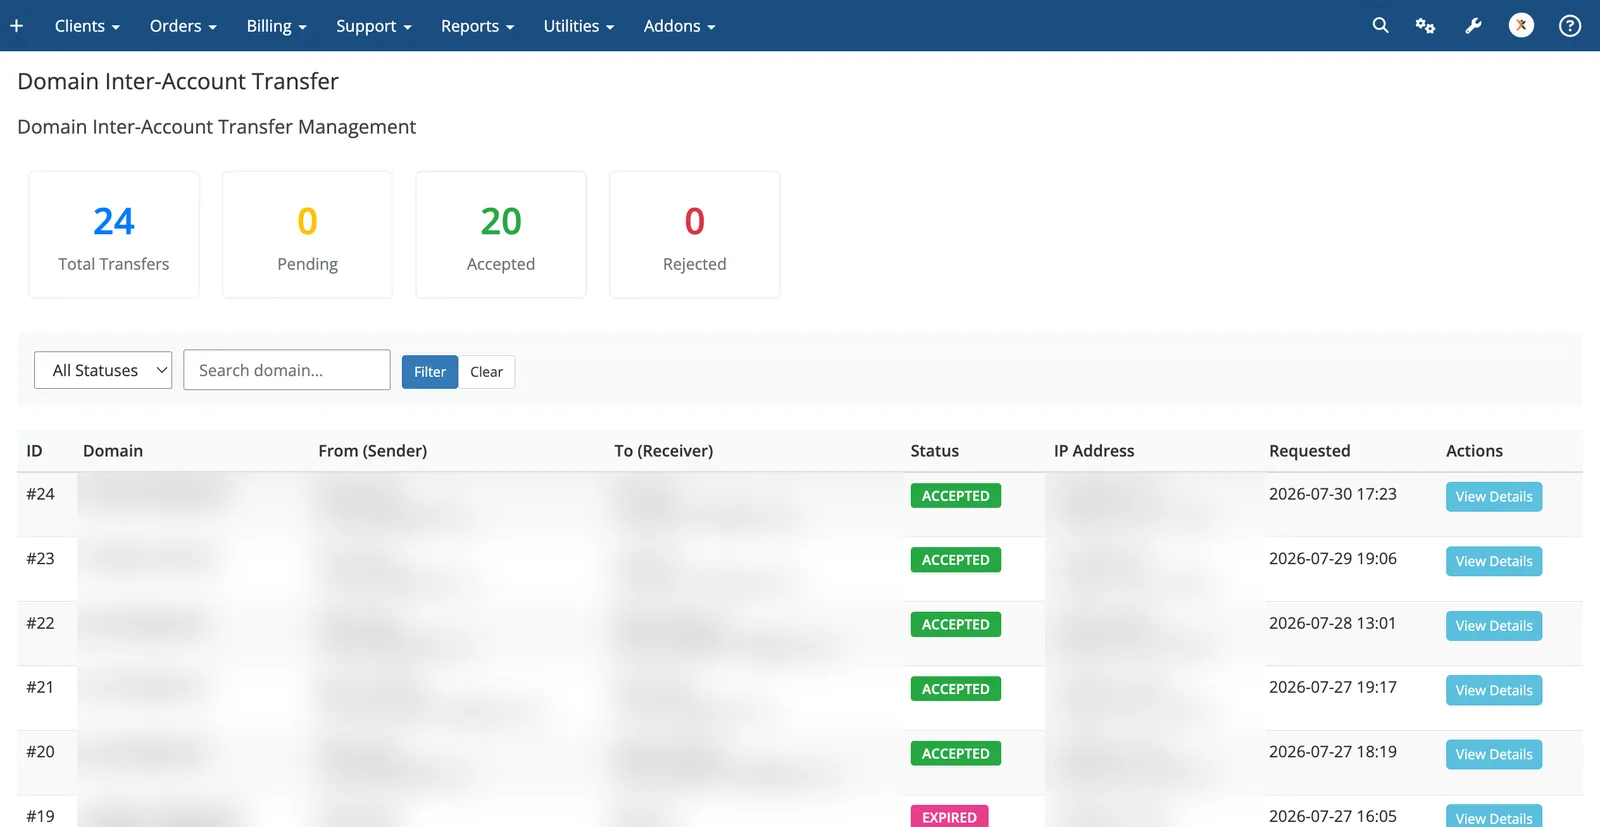
Task: Apply the Filter button
Action: [x=430, y=372]
